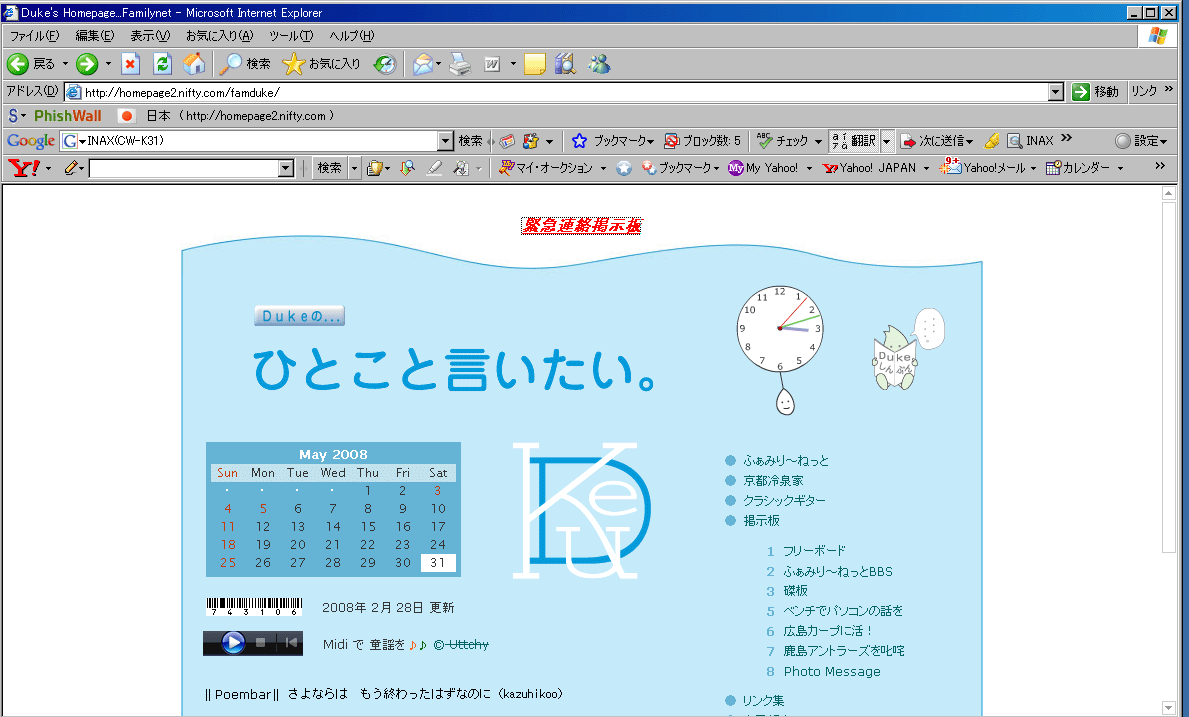1189x717 pixels.
Task: Click the Google Bookmarks blue star
Action: tap(579, 141)
